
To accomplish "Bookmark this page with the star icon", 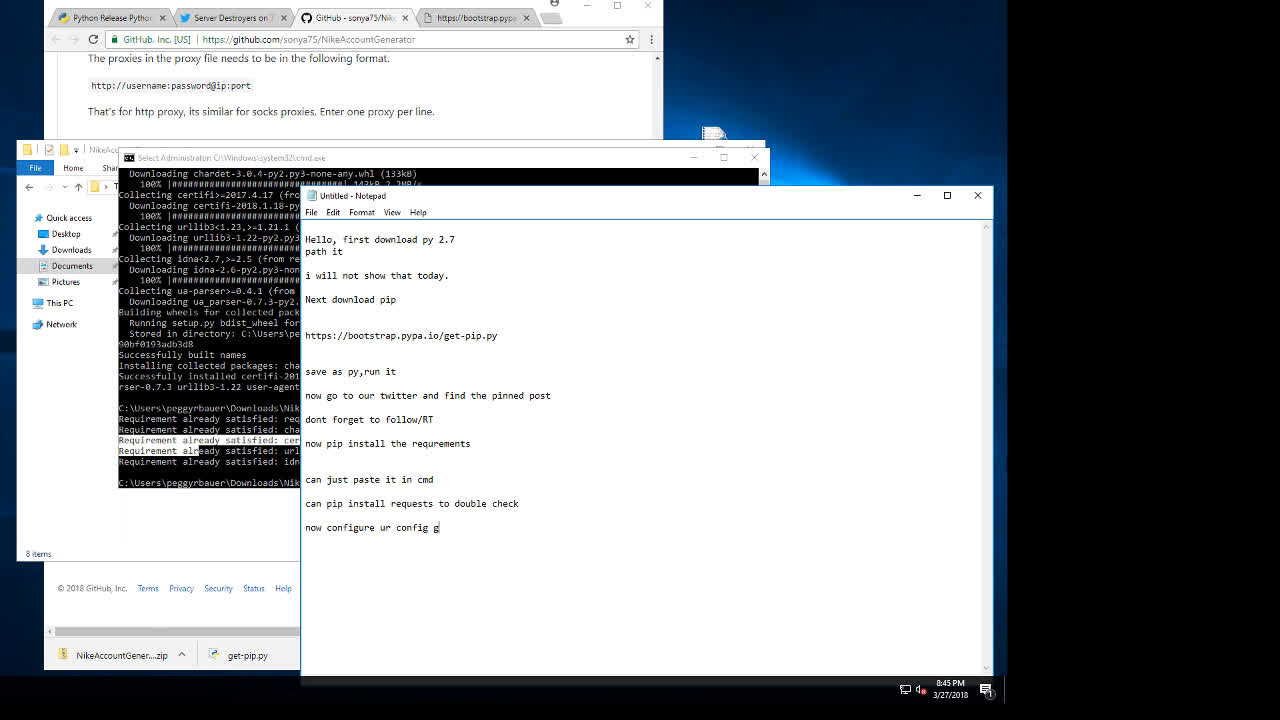I will (629, 39).
